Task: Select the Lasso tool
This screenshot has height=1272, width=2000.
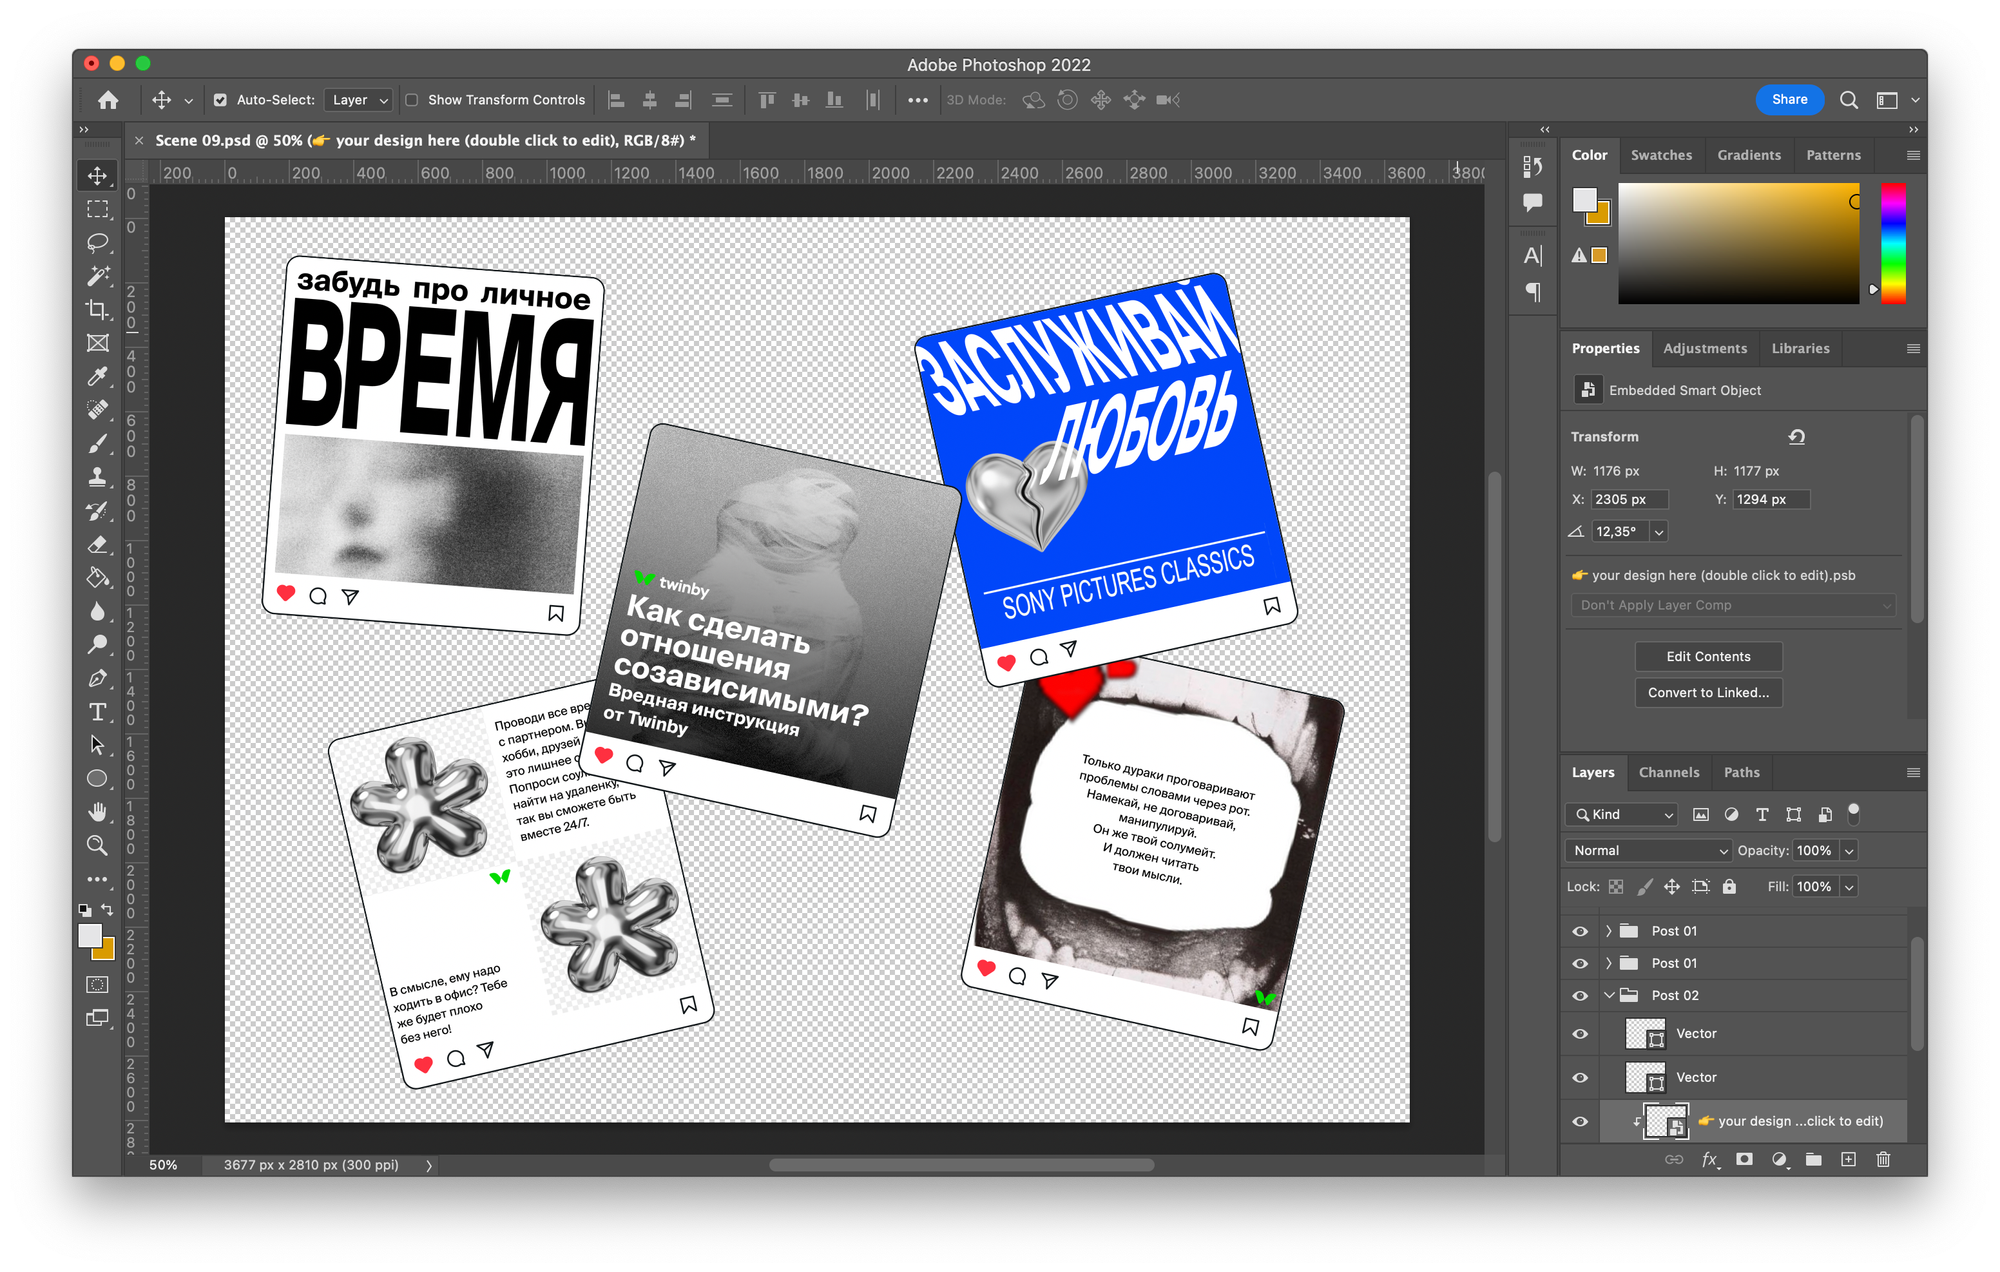Action: click(97, 243)
